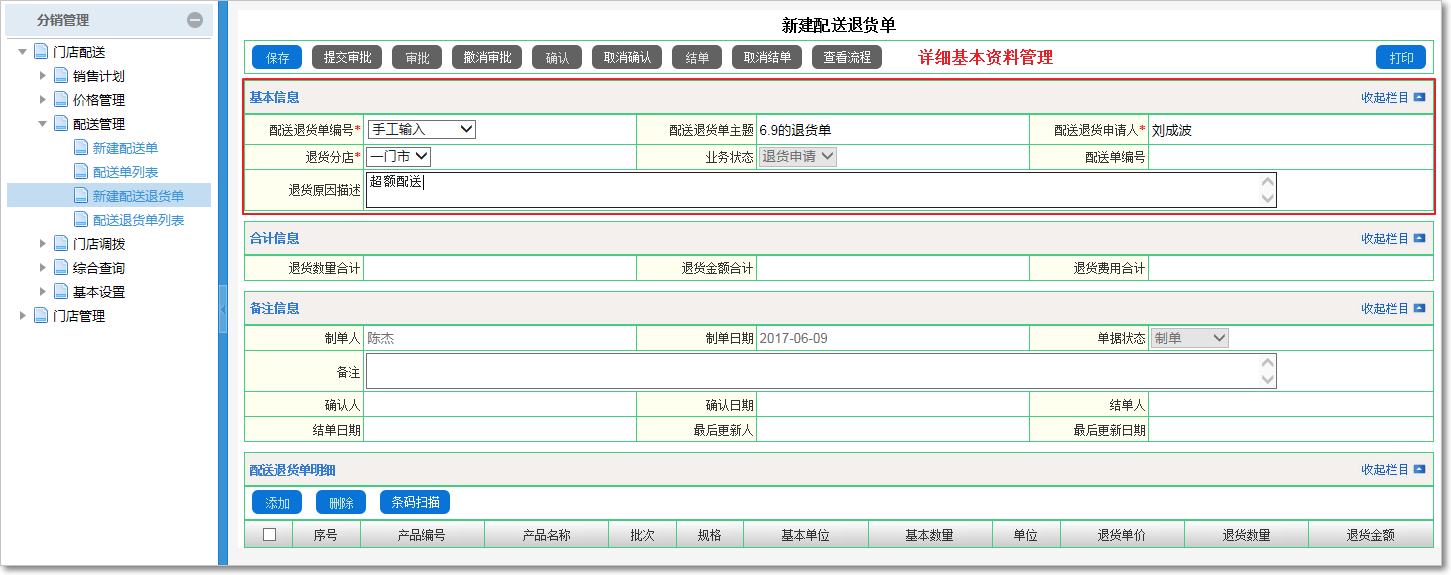Click the 备注 text area
The height and width of the screenshot is (575, 1451).
820,371
